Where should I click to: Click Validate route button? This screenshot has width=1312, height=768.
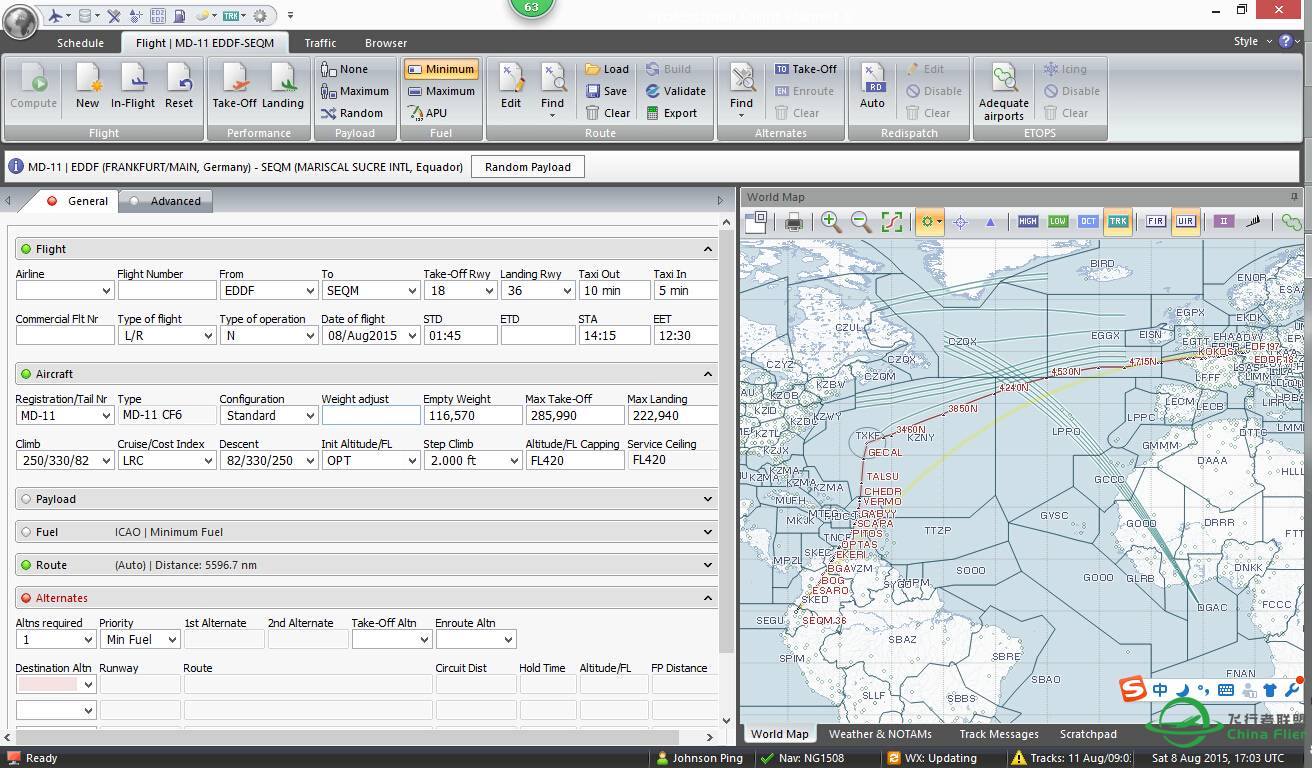point(675,91)
